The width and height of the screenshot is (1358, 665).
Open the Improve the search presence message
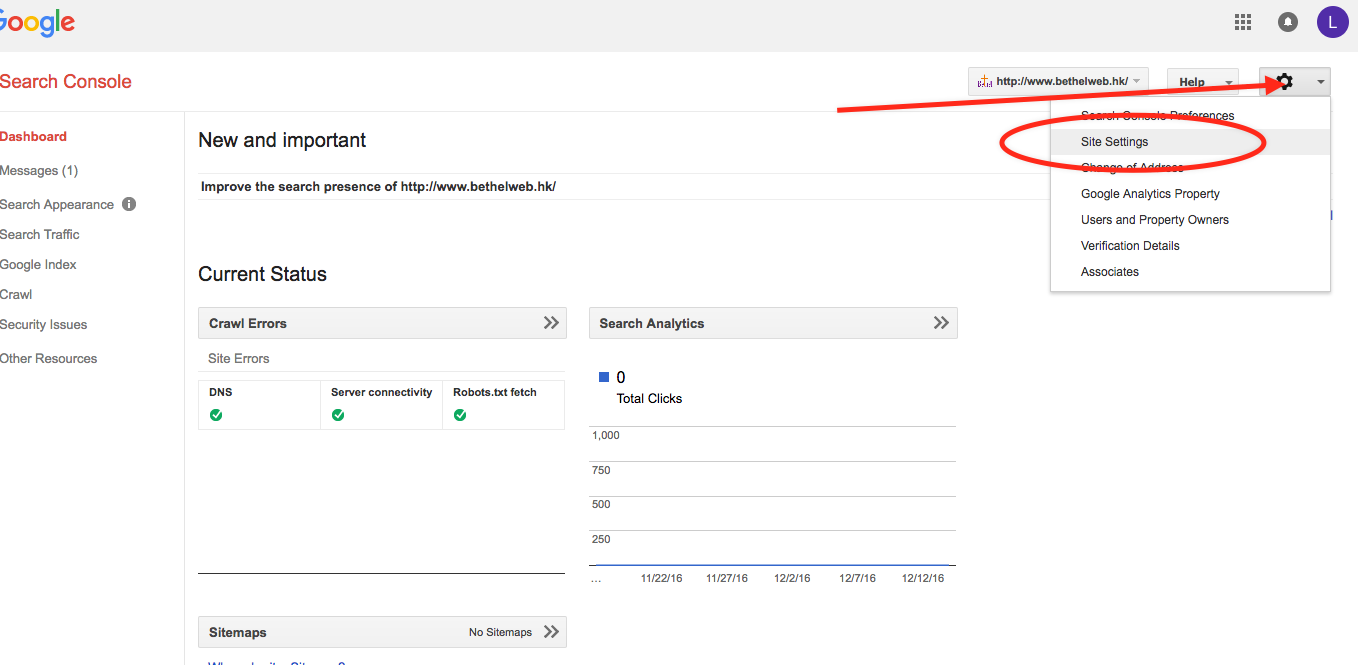[378, 187]
